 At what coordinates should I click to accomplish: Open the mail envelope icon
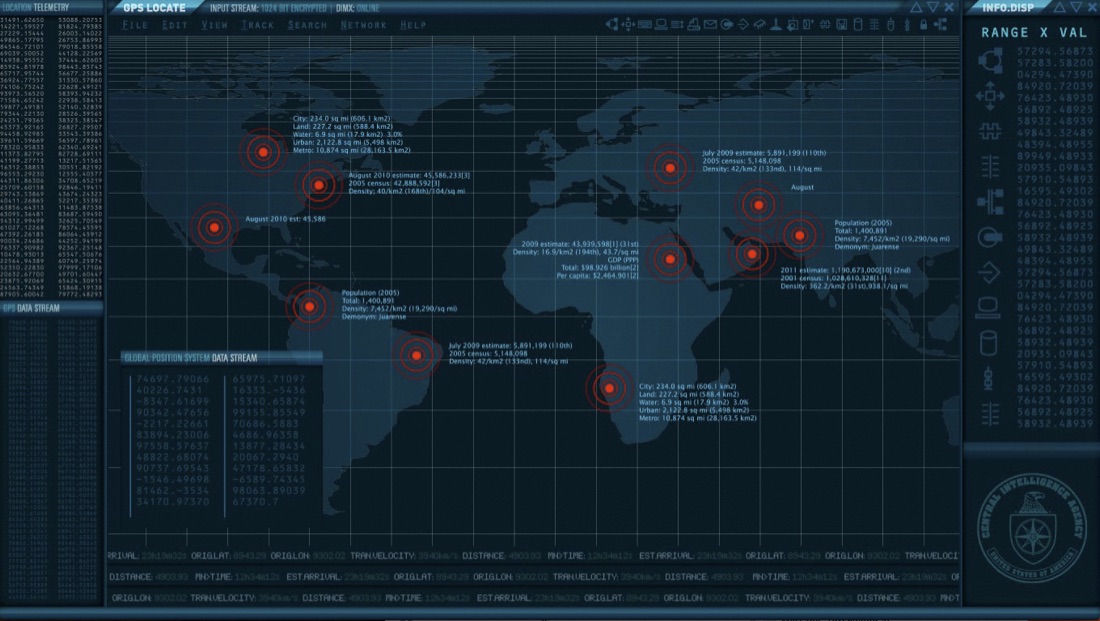(710, 25)
